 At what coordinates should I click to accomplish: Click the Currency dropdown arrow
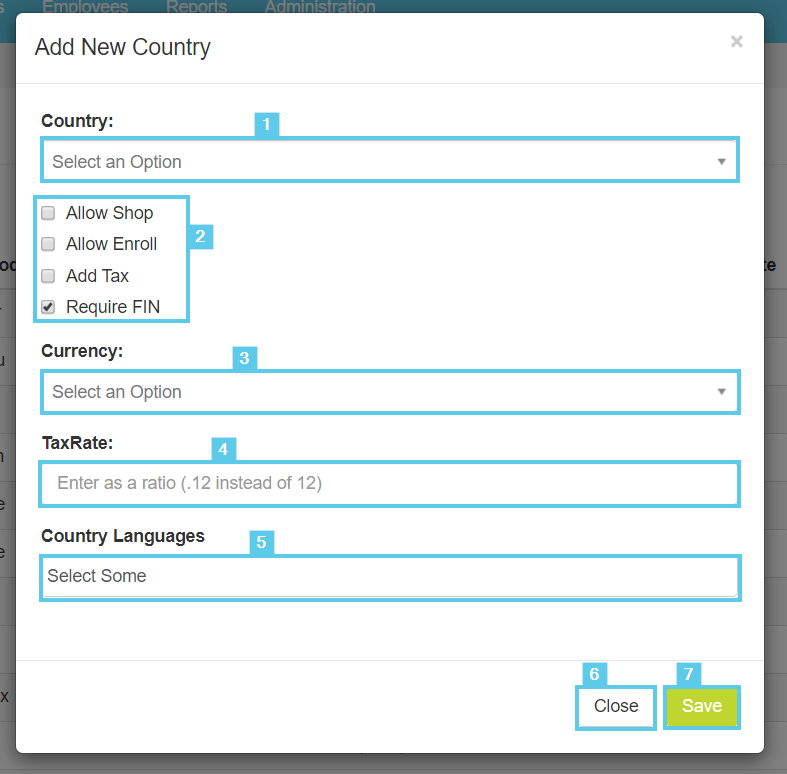721,392
